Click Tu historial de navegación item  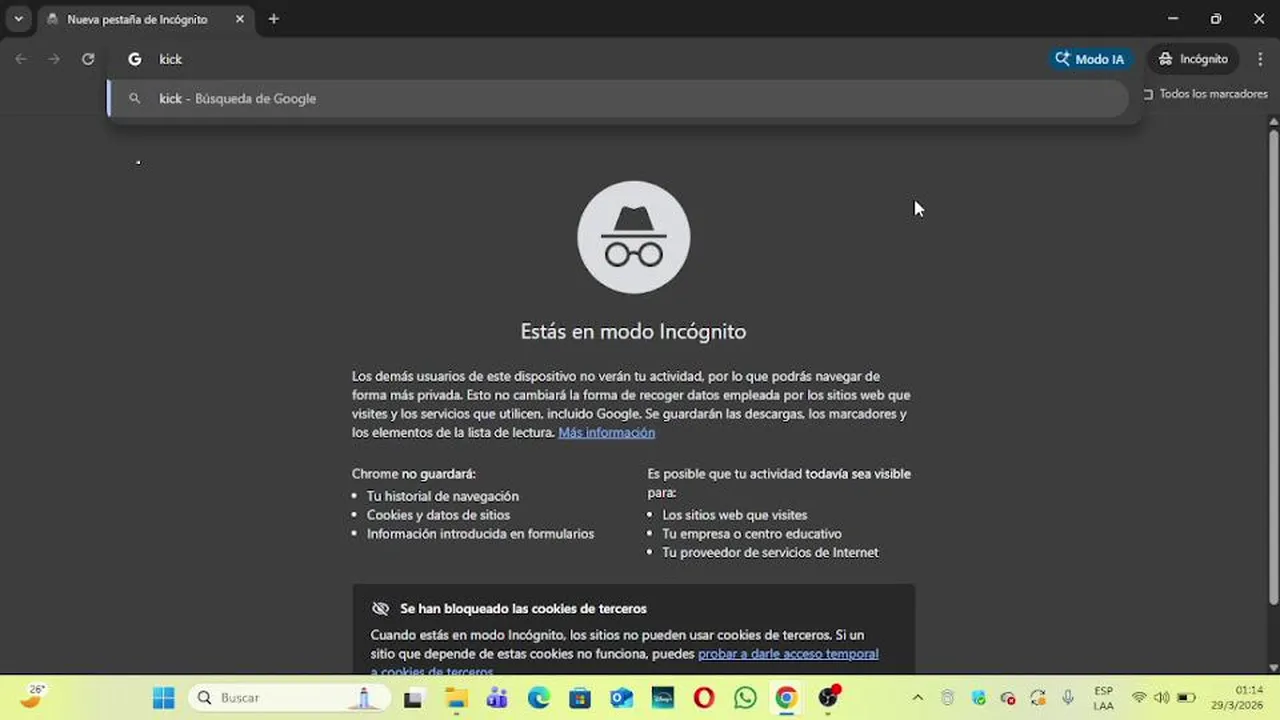click(x=443, y=496)
